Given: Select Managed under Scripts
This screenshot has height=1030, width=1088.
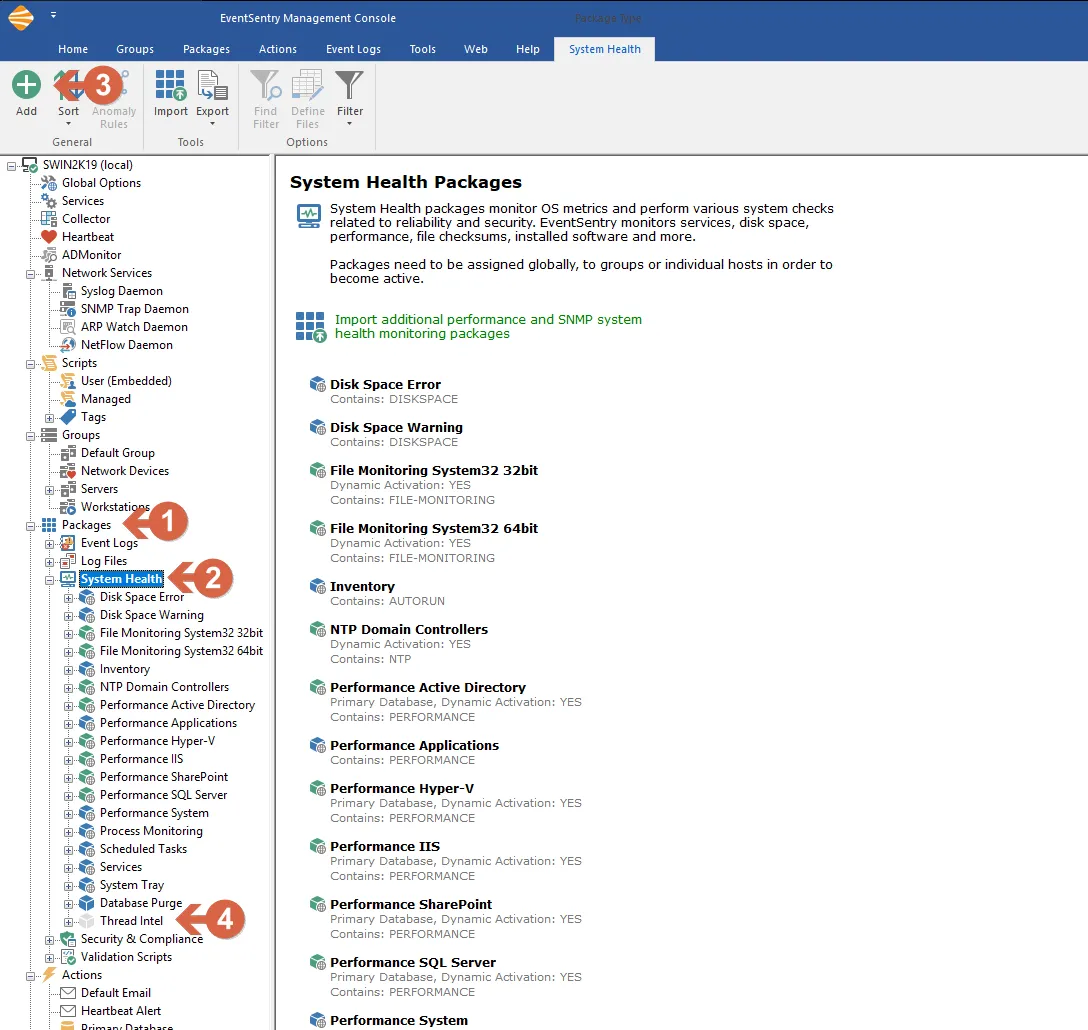Looking at the screenshot, I should (105, 399).
